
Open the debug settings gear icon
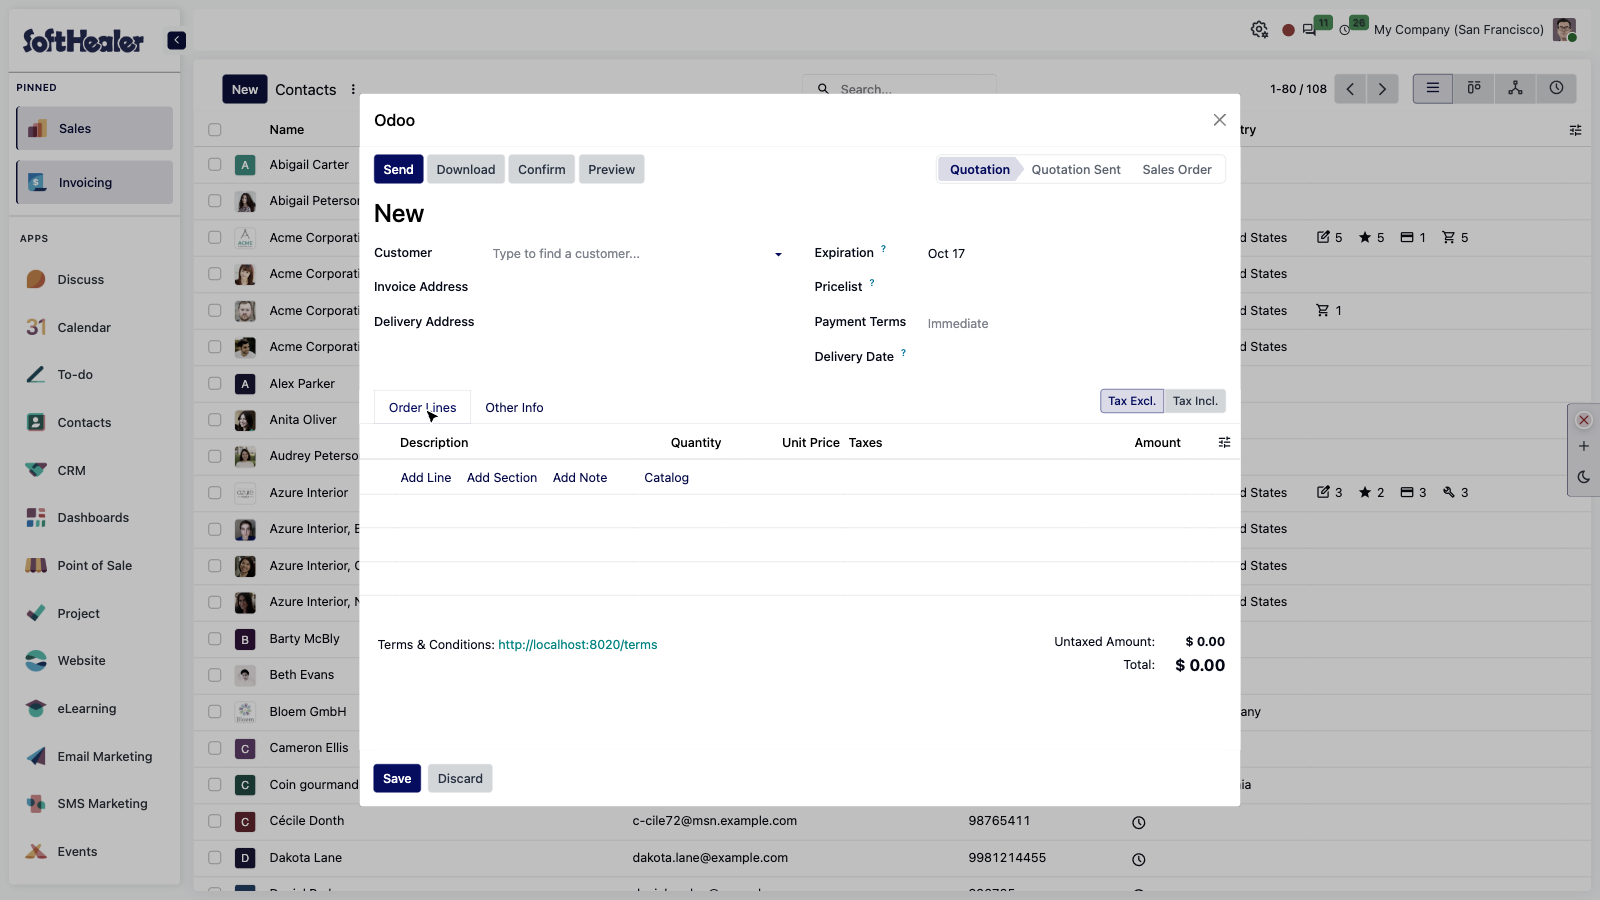[x=1259, y=30]
